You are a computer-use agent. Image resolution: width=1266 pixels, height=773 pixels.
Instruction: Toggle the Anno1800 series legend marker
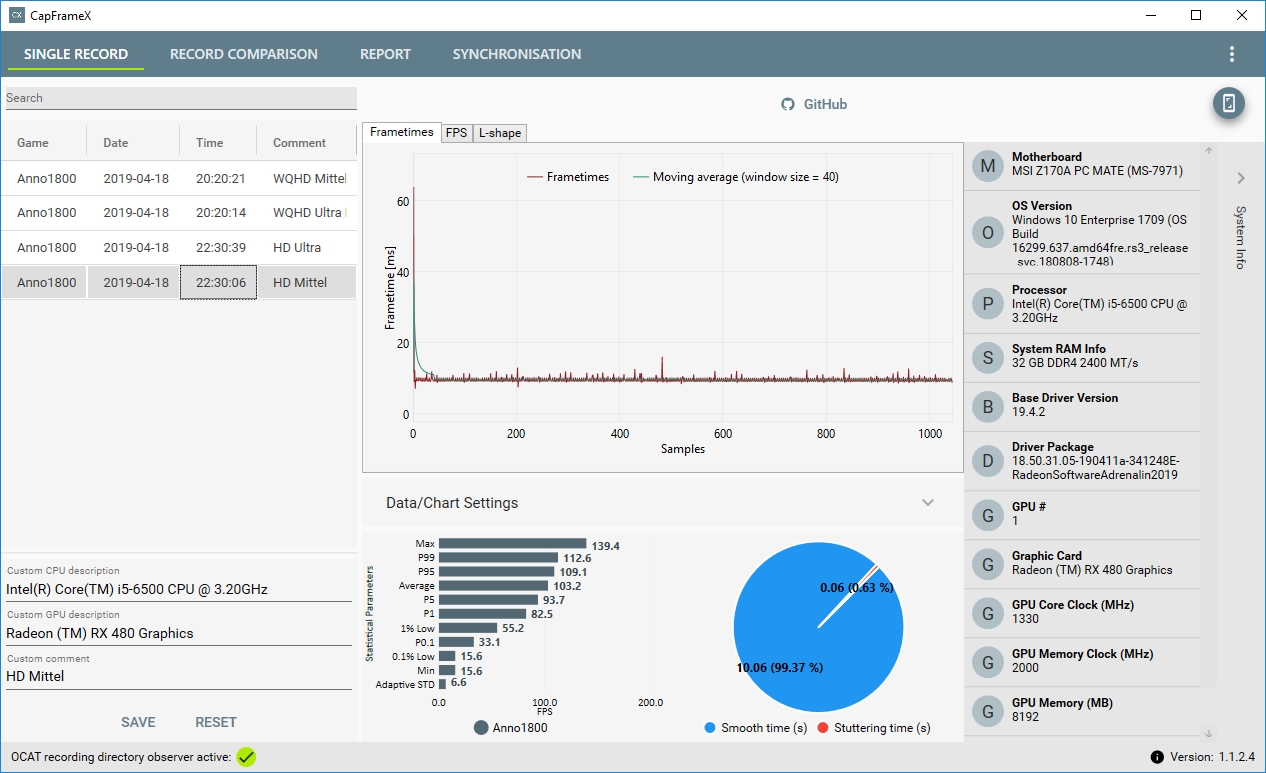pyautogui.click(x=481, y=728)
